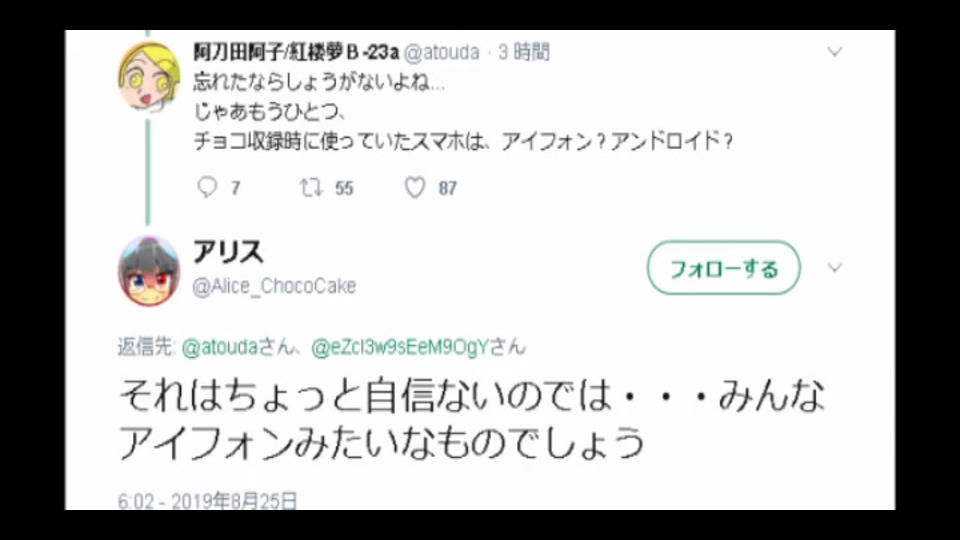Open the @atouda handle in tweet header
The width and height of the screenshot is (960, 540).
[x=441, y=52]
